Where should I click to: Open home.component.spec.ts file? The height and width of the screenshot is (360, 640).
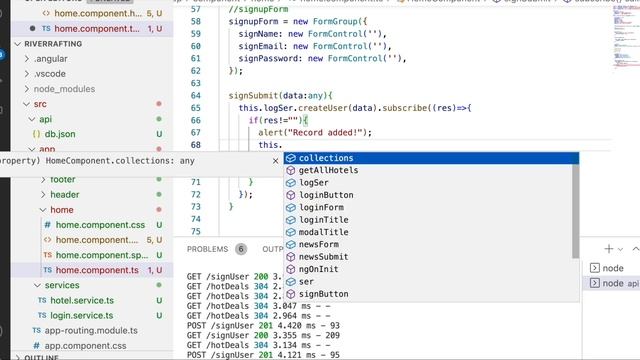click(102, 255)
